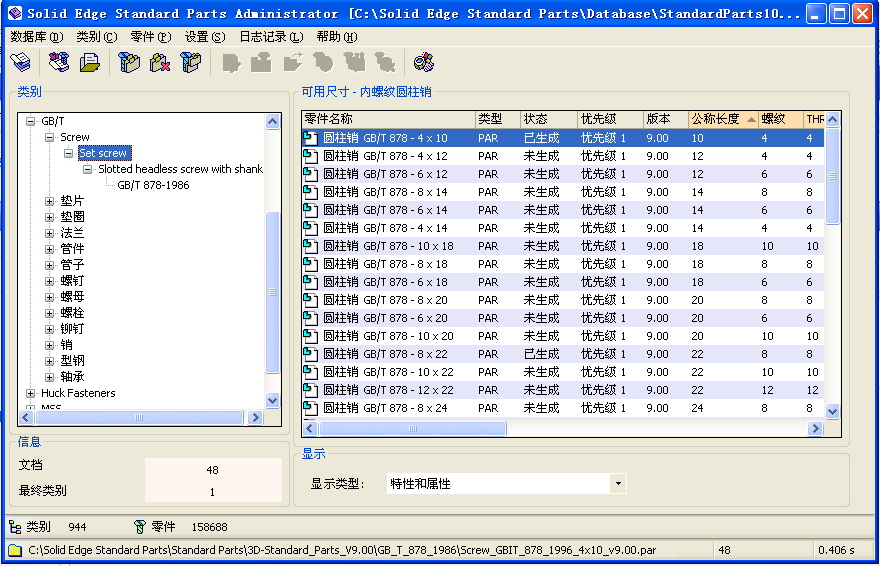Click the add-parts toolbar icon with screw
This screenshot has height=566, width=880.
point(58,62)
